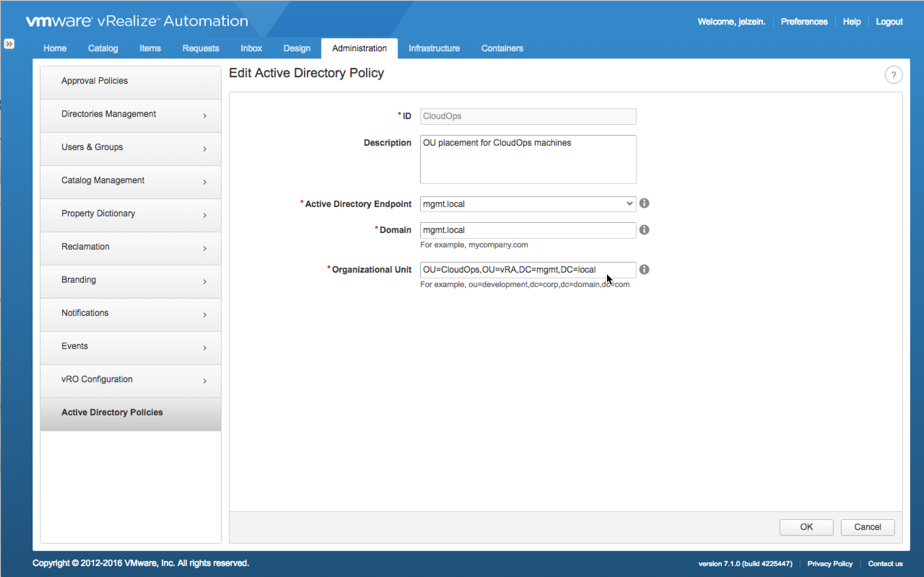This screenshot has height=577, width=924.
Task: Open the Design tab
Action: (297, 48)
